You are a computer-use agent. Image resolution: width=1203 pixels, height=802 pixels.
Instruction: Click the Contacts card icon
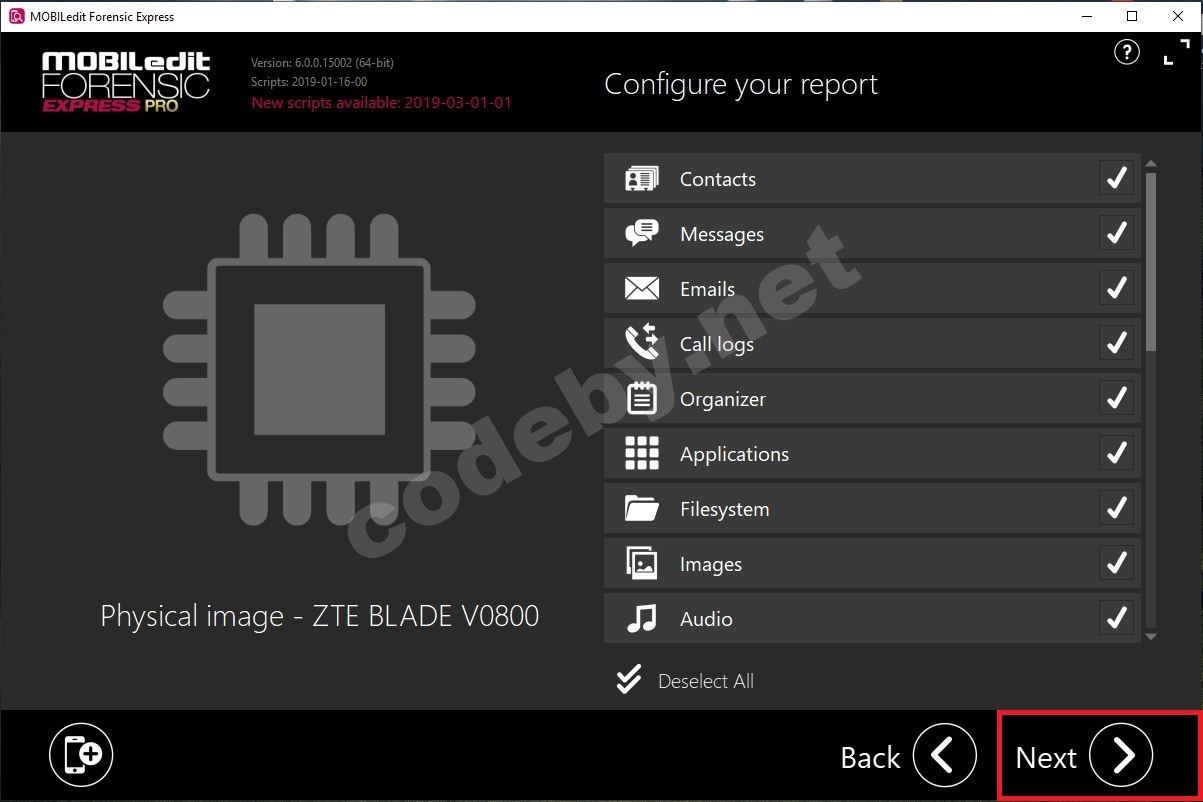[641, 180]
